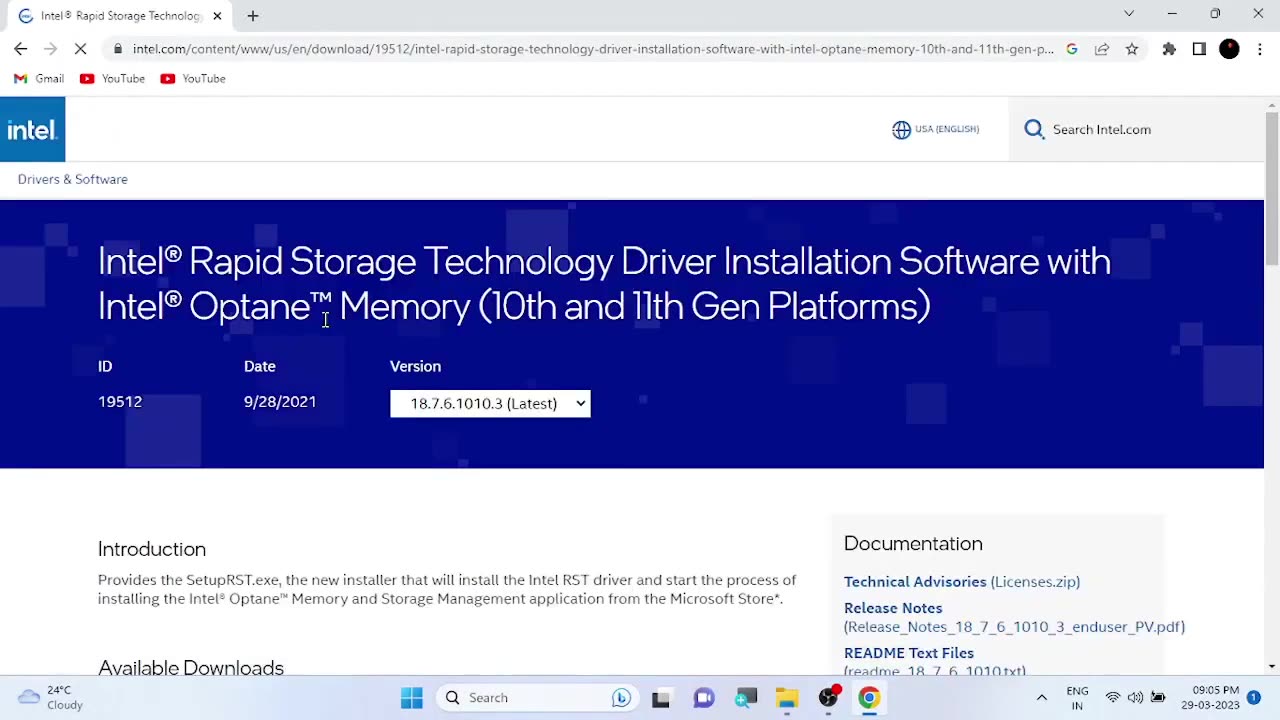Click the date 9/28/2021
1280x720 pixels.
280,402
